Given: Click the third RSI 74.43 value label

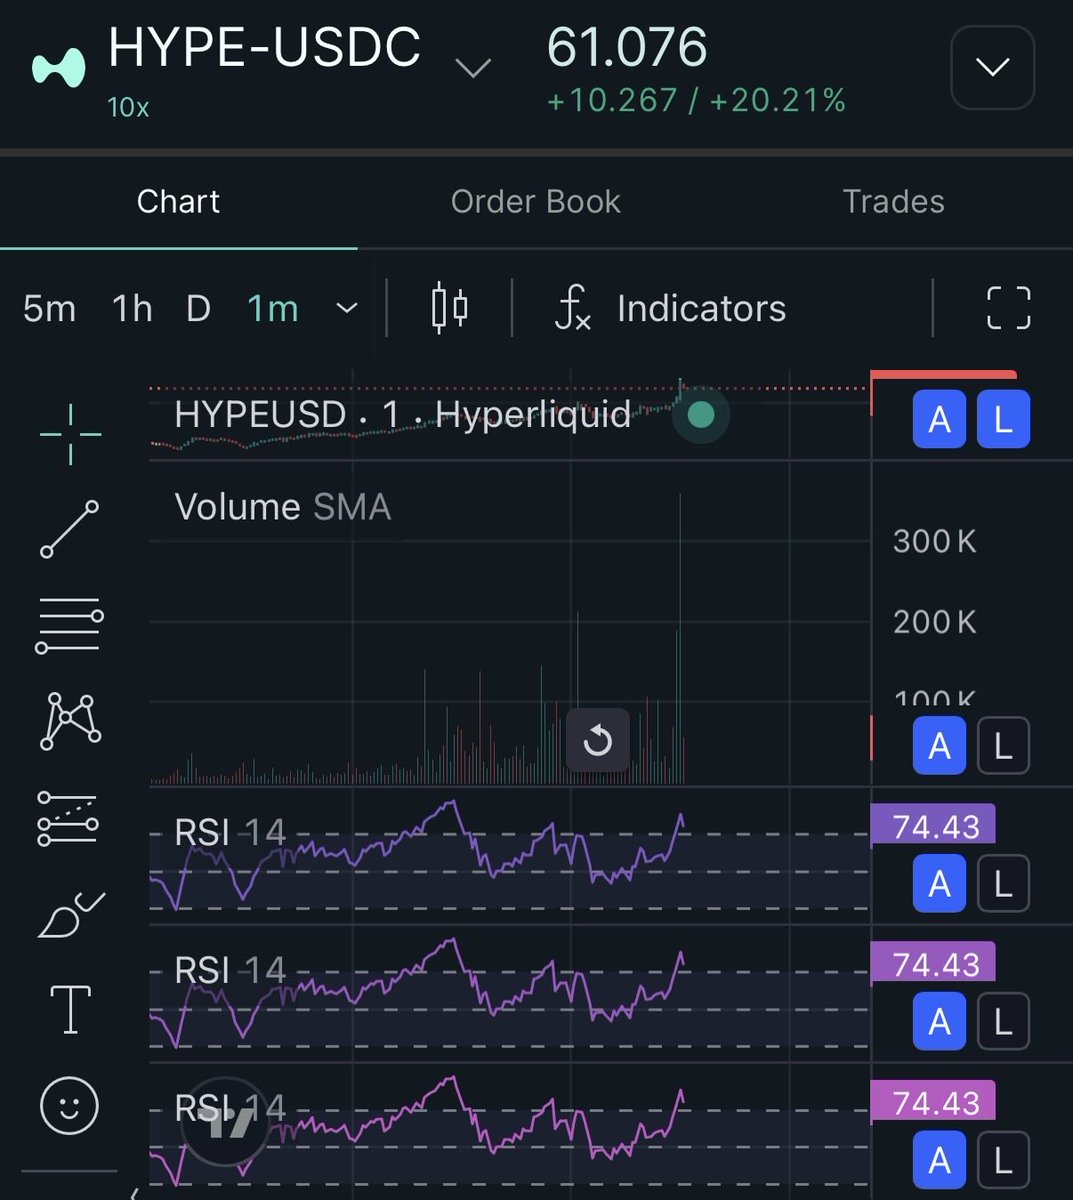Looking at the screenshot, I should pos(934,1103).
